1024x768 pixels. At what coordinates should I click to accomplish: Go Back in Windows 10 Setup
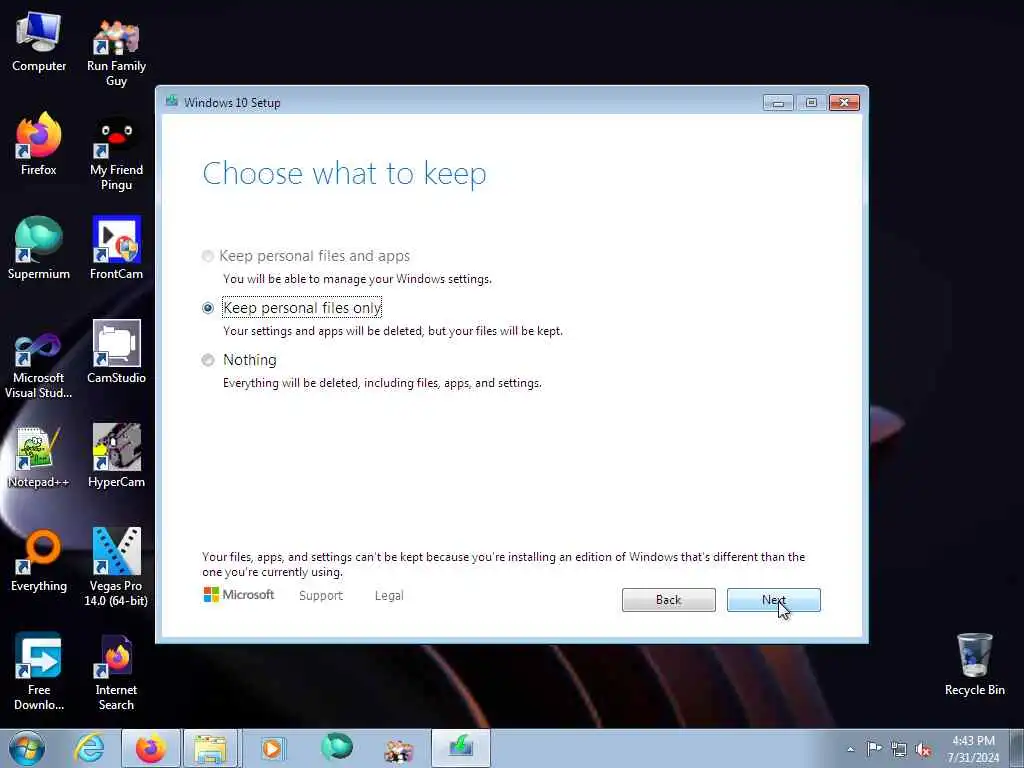coord(668,600)
